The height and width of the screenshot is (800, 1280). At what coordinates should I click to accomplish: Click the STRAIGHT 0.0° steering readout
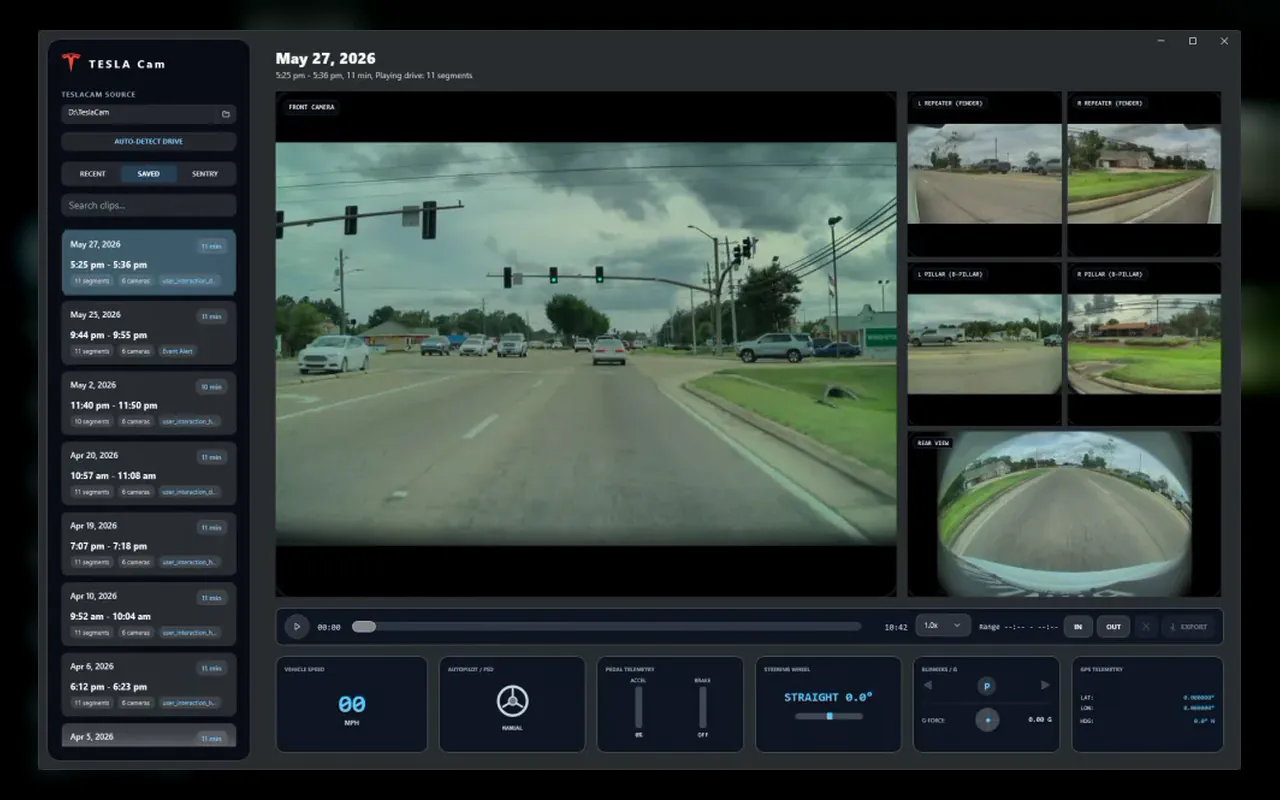(828, 697)
